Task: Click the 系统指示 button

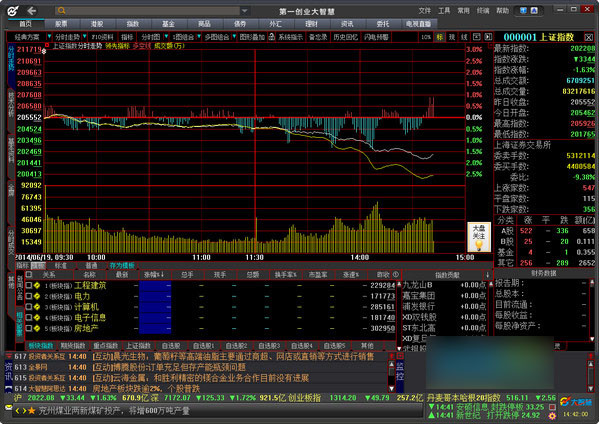Action: [290, 37]
